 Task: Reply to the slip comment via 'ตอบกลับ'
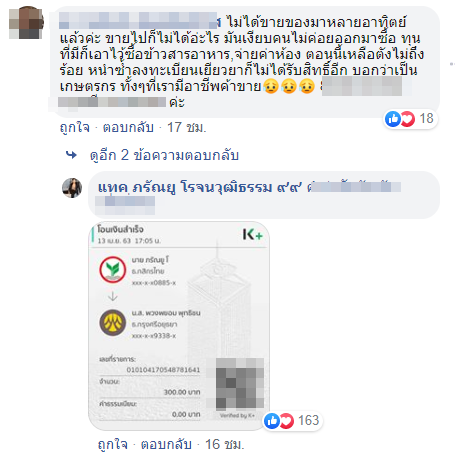click(166, 444)
